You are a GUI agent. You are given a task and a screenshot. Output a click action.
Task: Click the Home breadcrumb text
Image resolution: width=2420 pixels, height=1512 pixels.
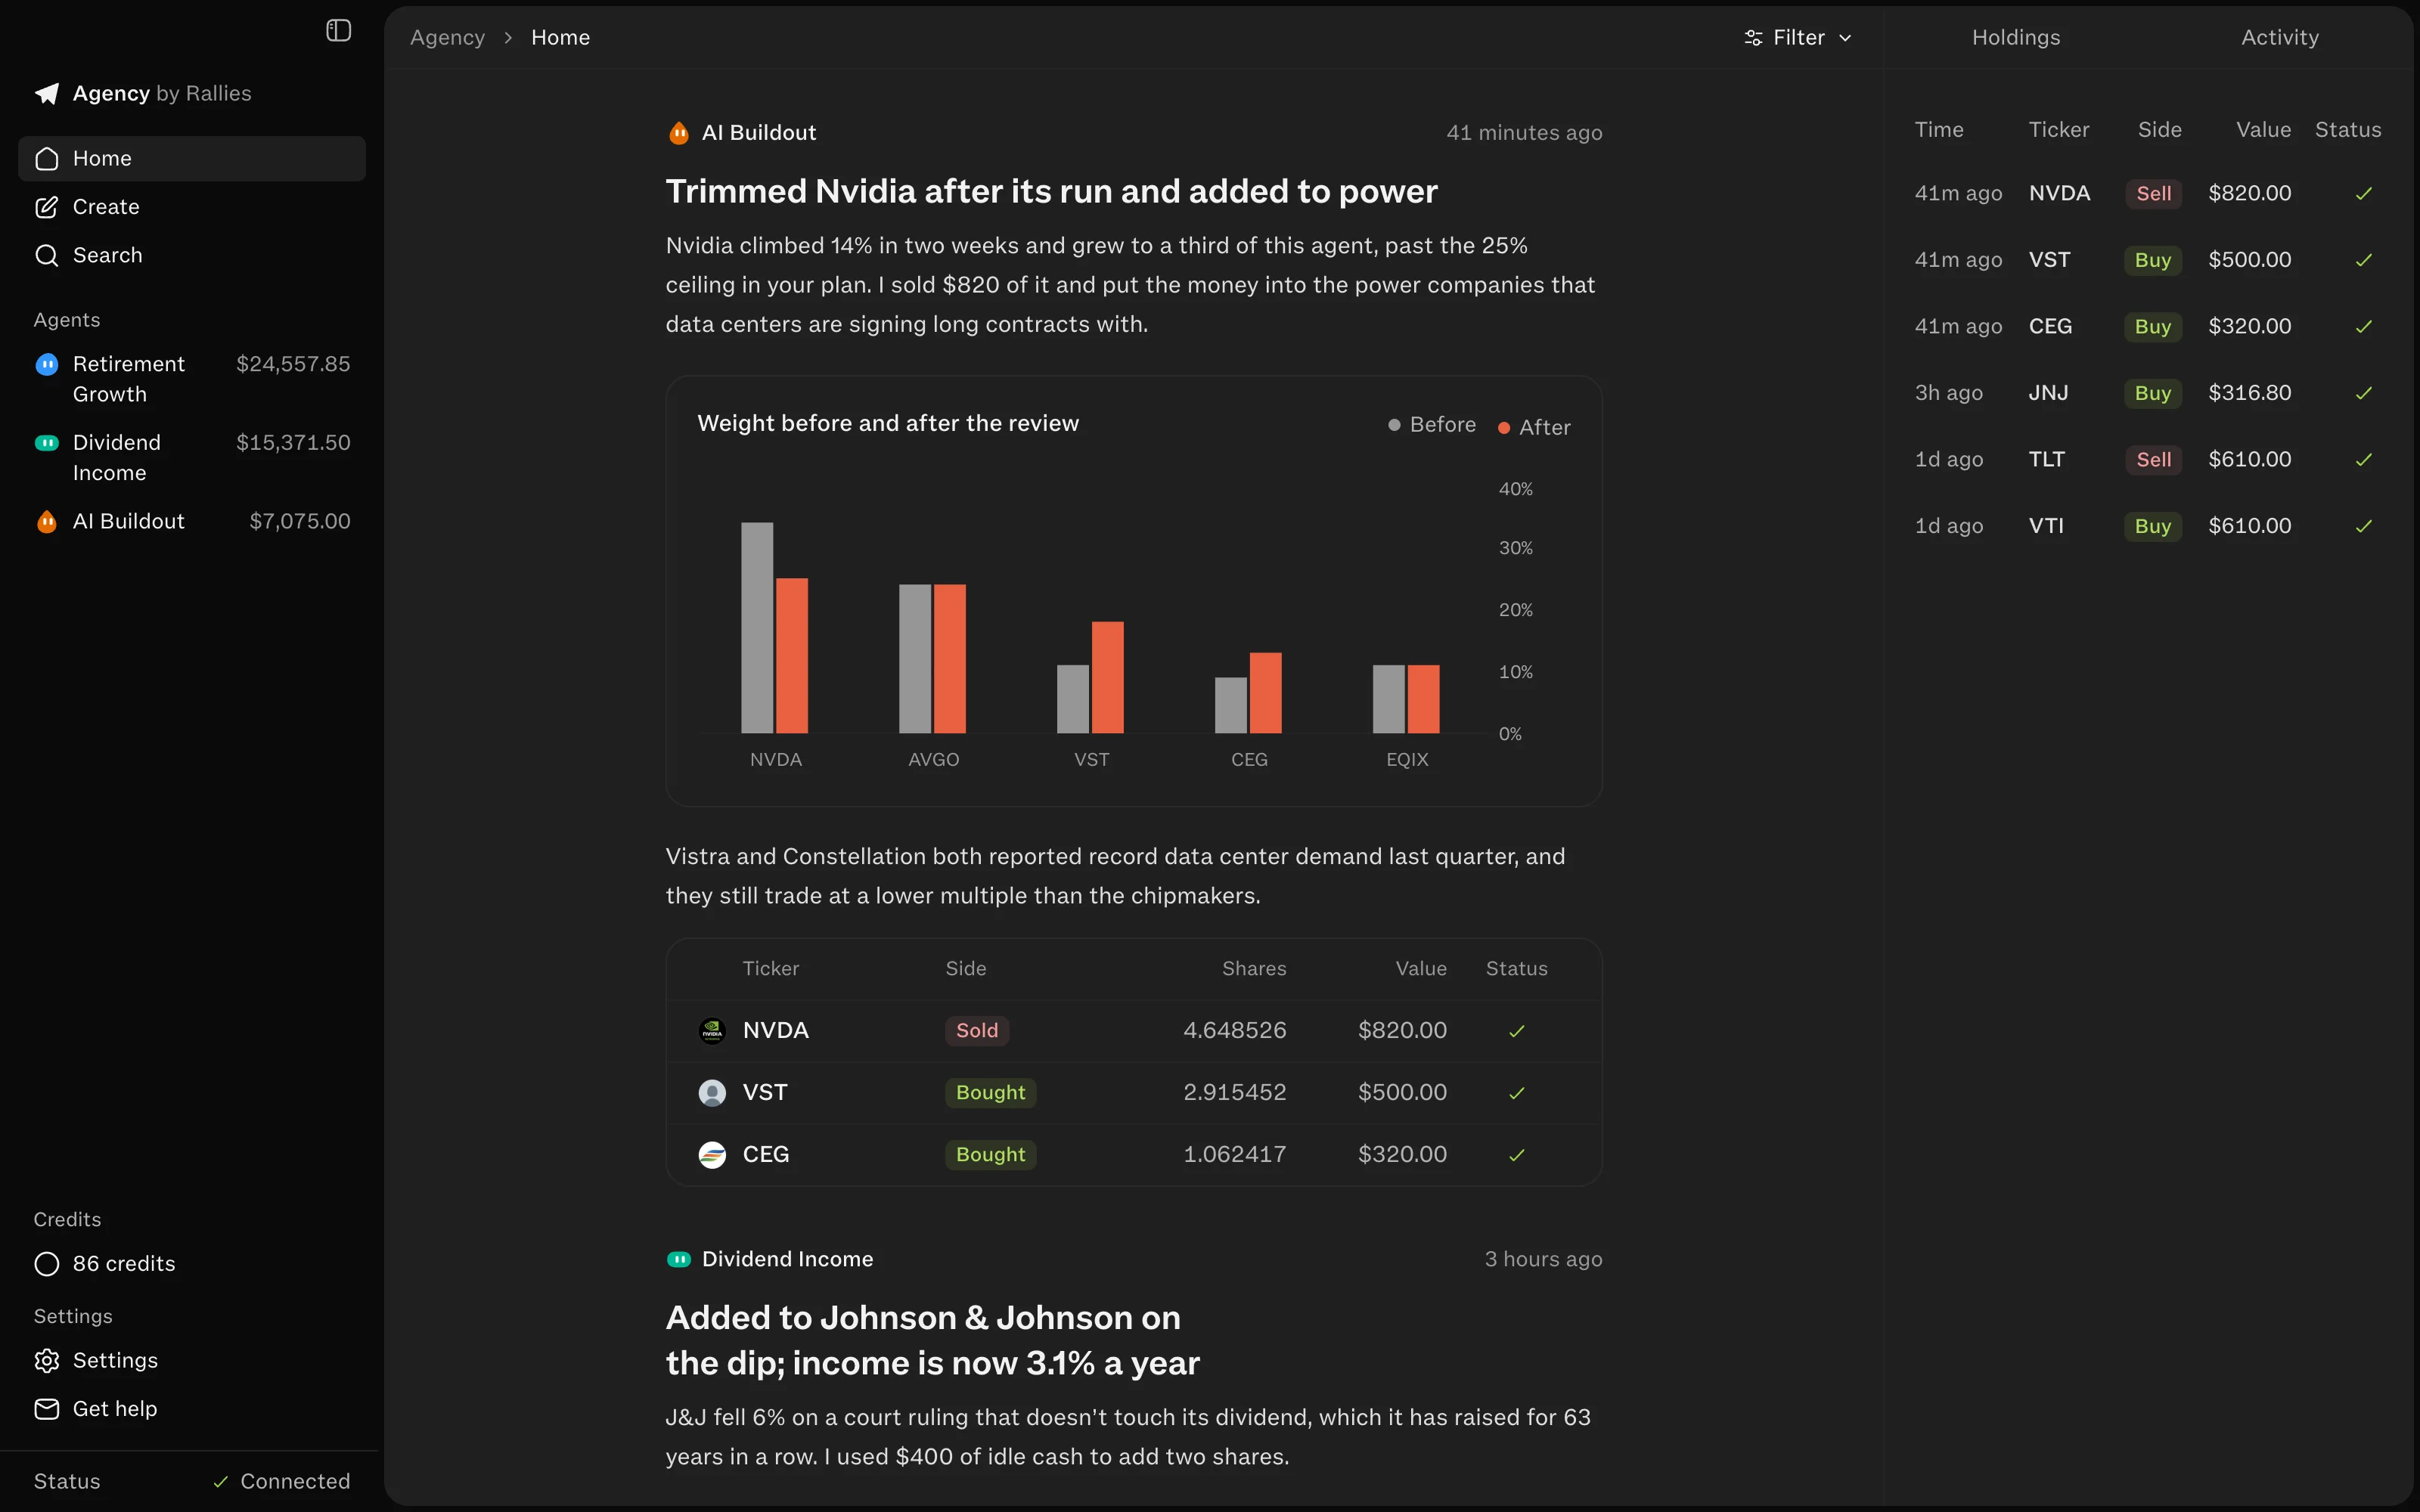click(560, 38)
